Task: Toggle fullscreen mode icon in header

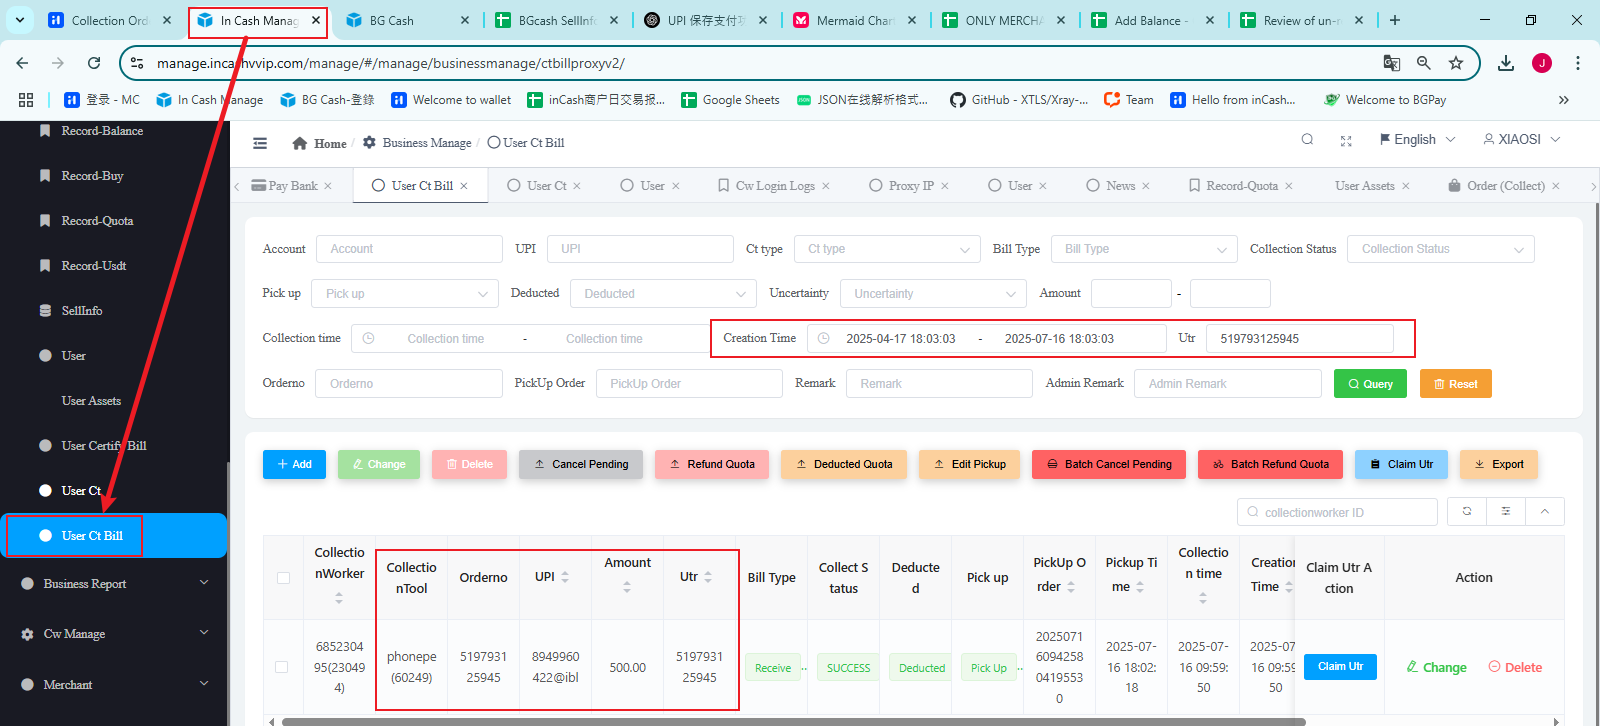Action: click(x=1346, y=141)
